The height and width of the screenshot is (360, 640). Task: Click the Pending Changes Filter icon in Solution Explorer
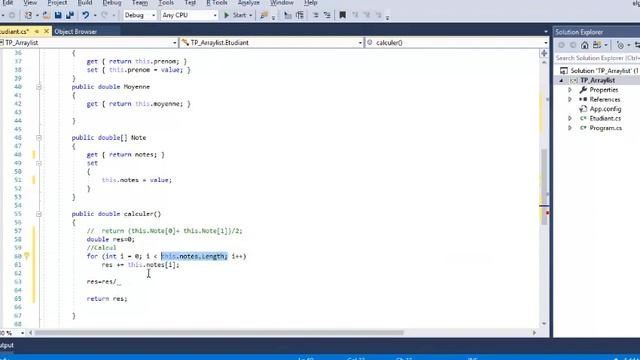[x=620, y=45]
